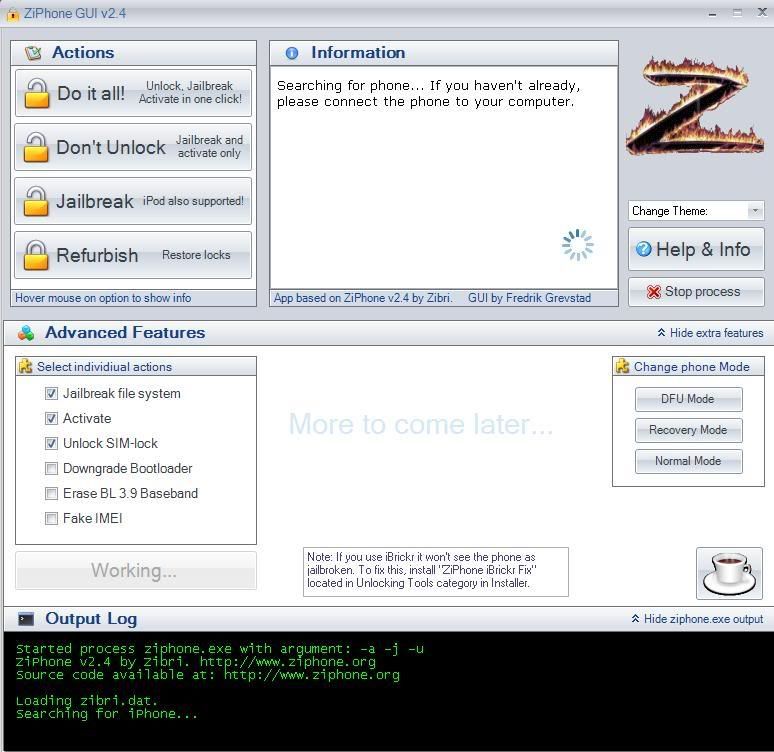Screen dimensions: 774x752
Task: Click the Refurbish restore locks button
Action: [133, 255]
